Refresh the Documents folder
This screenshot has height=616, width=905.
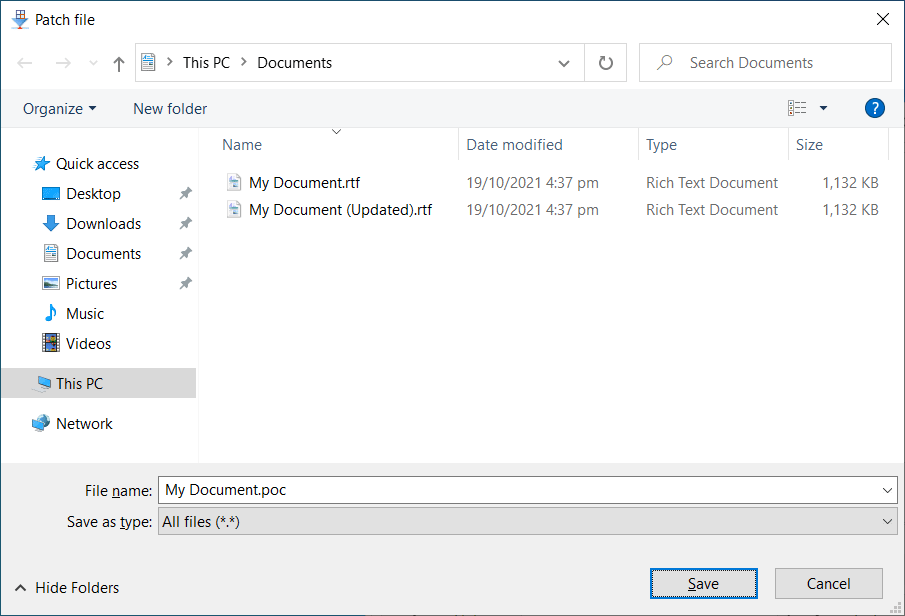605,62
